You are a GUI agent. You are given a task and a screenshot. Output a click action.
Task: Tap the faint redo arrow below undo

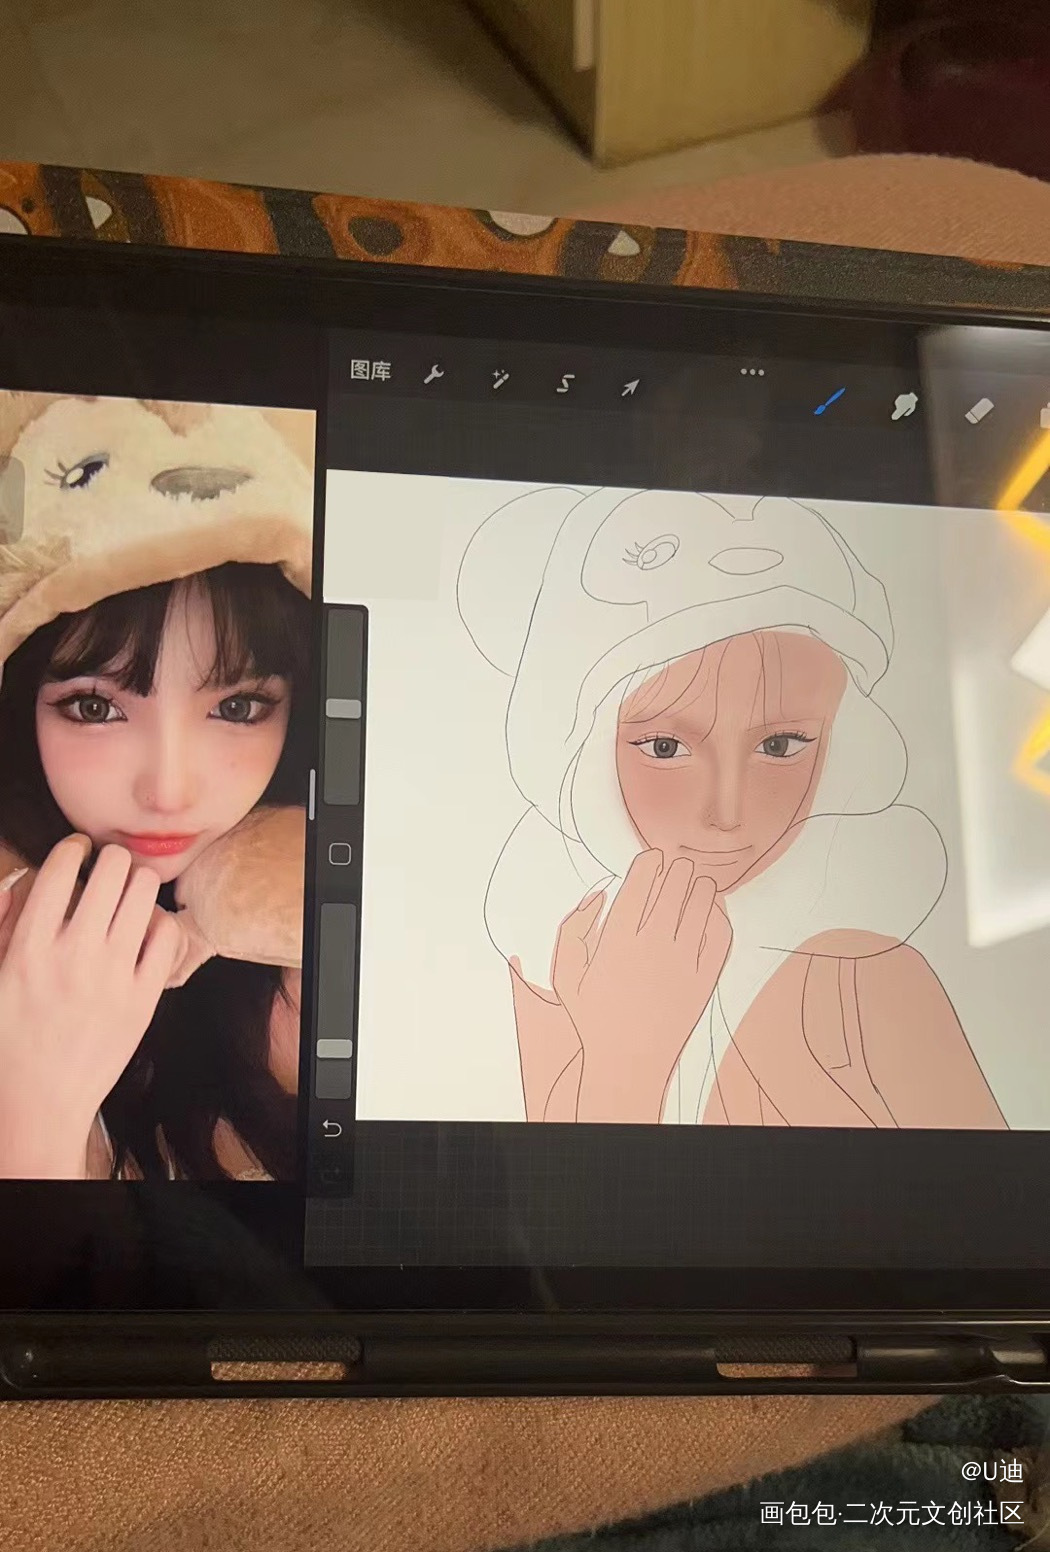pos(332,1169)
